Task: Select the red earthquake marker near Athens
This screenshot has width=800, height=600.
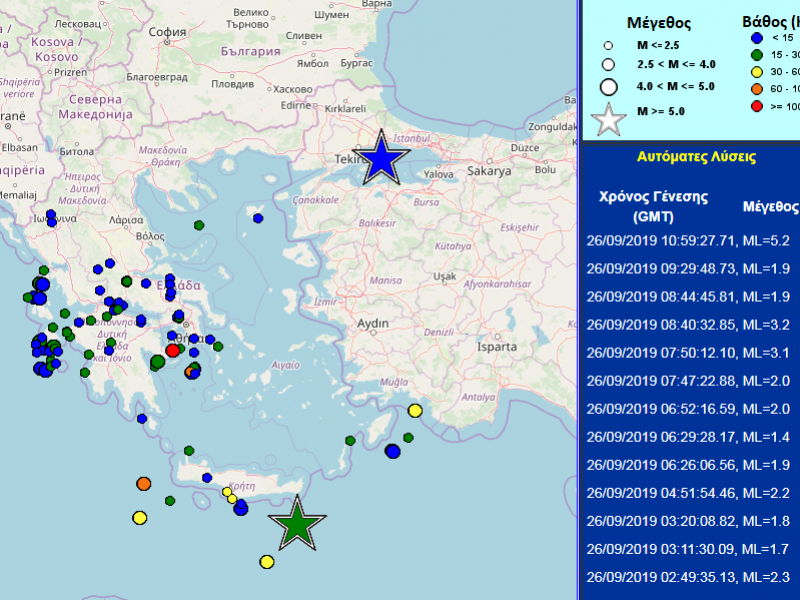Action: [x=172, y=351]
